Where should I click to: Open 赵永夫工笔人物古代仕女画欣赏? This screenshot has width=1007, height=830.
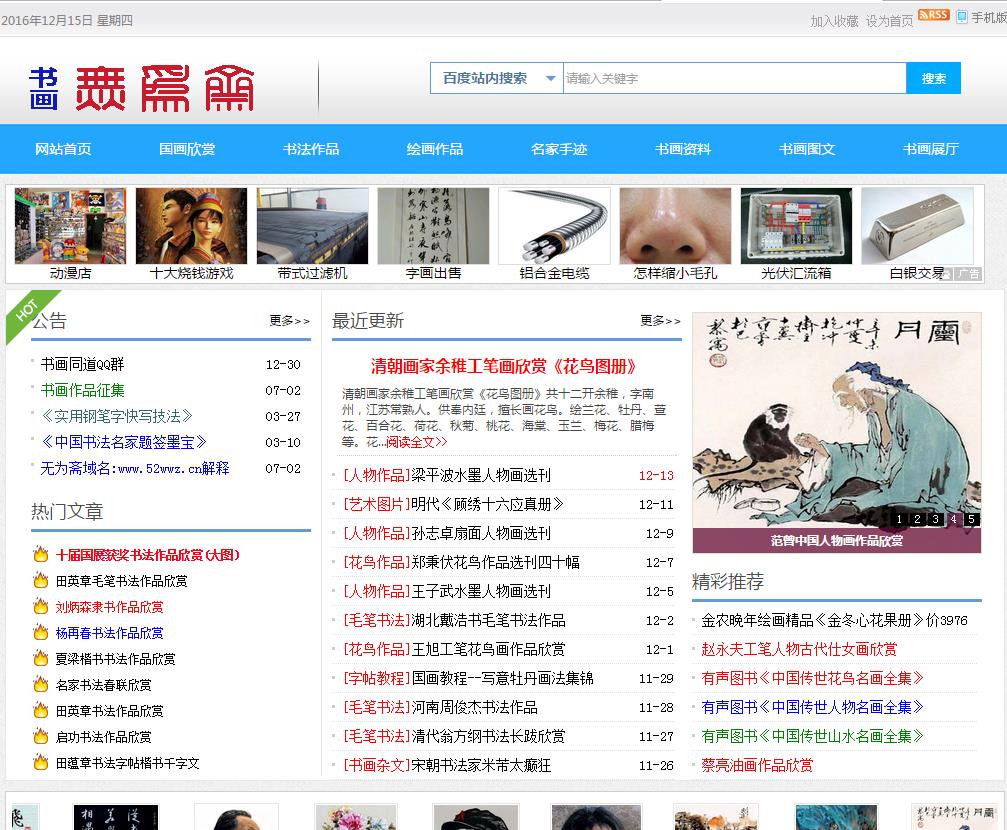click(x=799, y=649)
